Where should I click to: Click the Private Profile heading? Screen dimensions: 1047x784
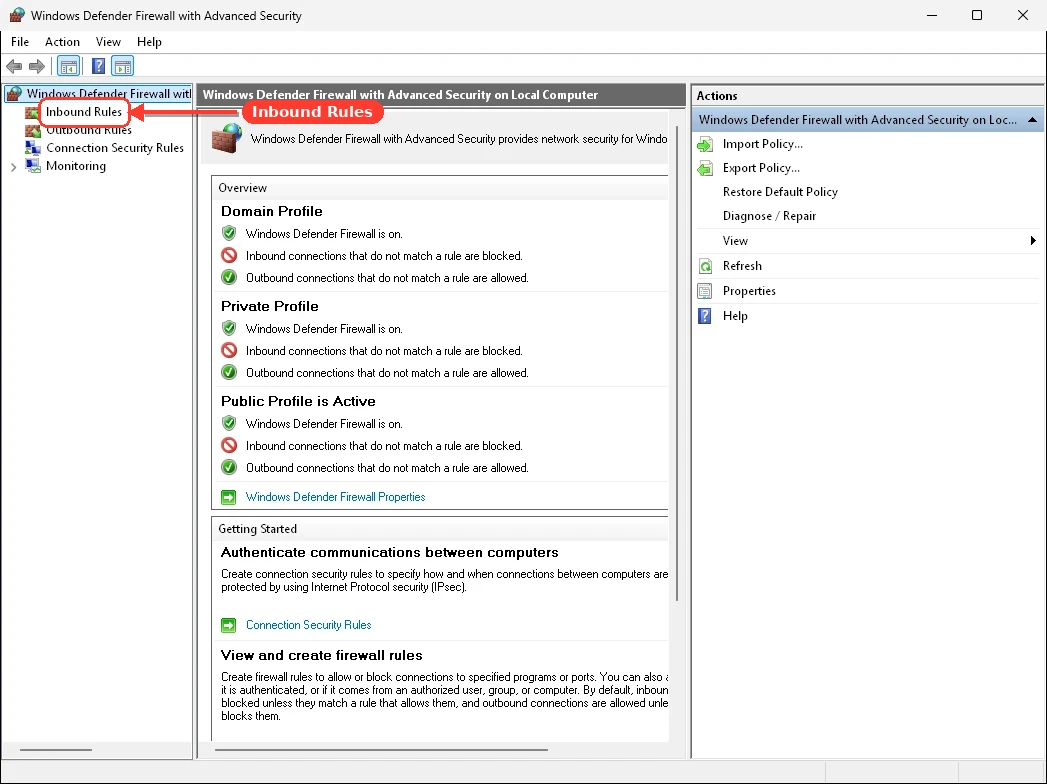pyautogui.click(x=270, y=306)
